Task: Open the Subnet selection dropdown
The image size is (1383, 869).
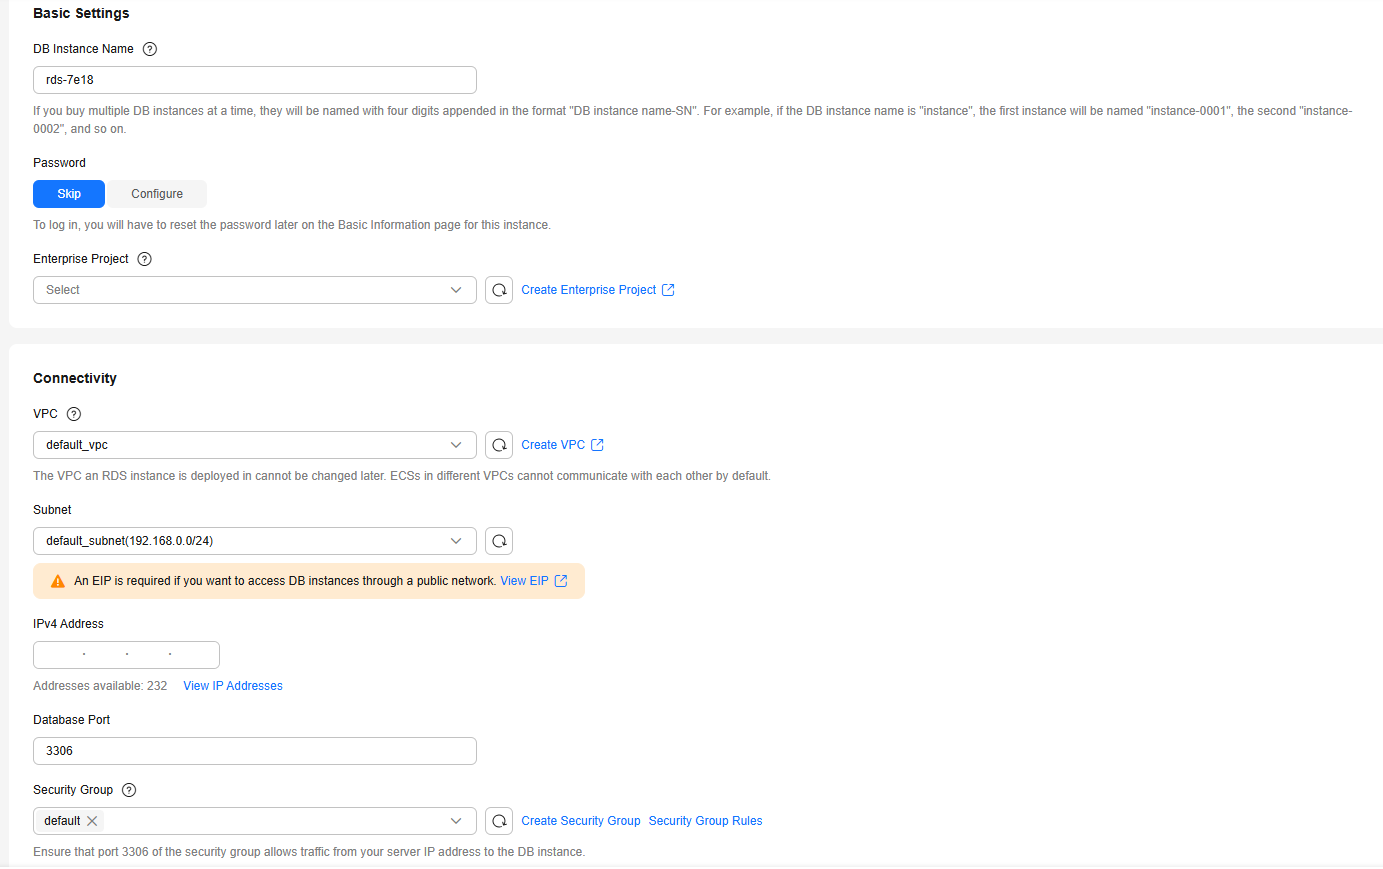Action: click(x=254, y=541)
